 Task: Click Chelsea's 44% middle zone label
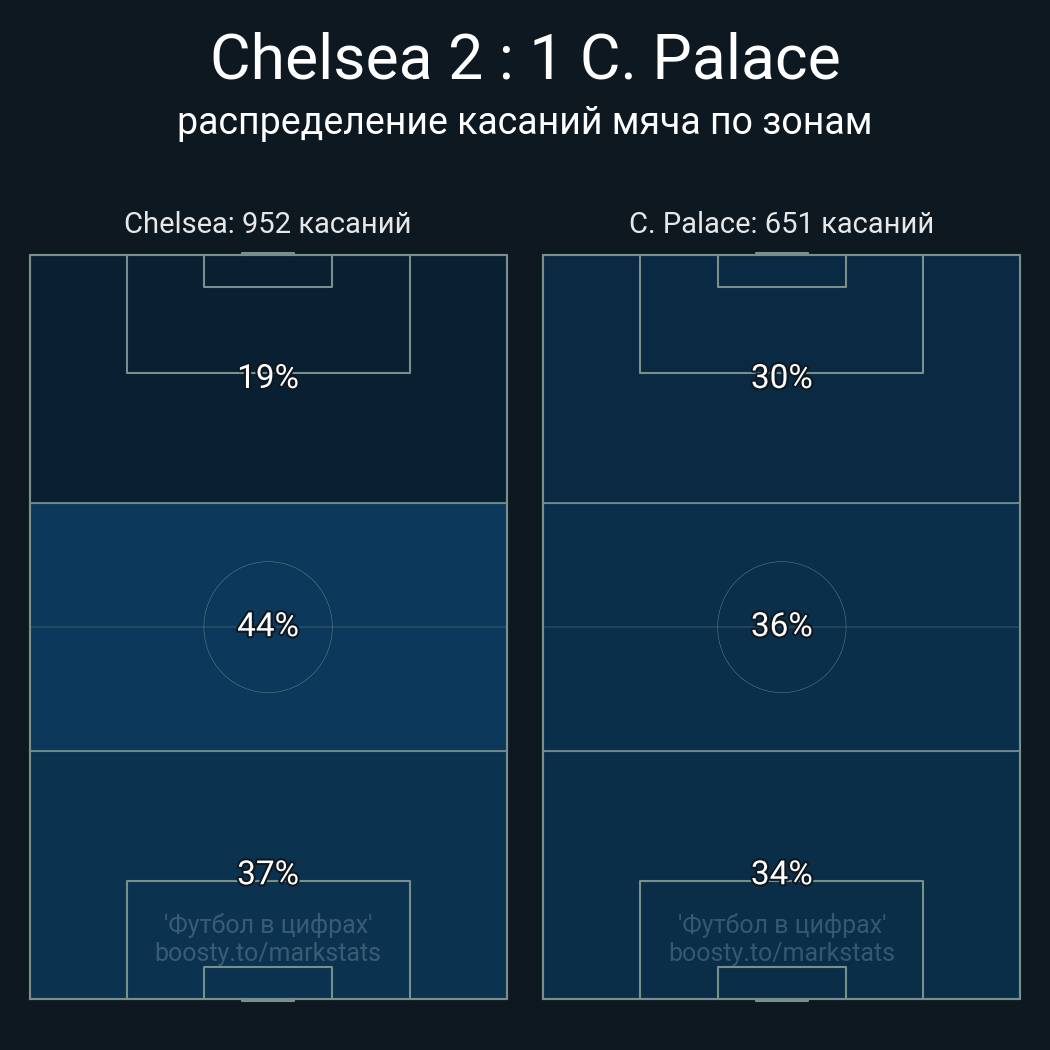pos(268,625)
